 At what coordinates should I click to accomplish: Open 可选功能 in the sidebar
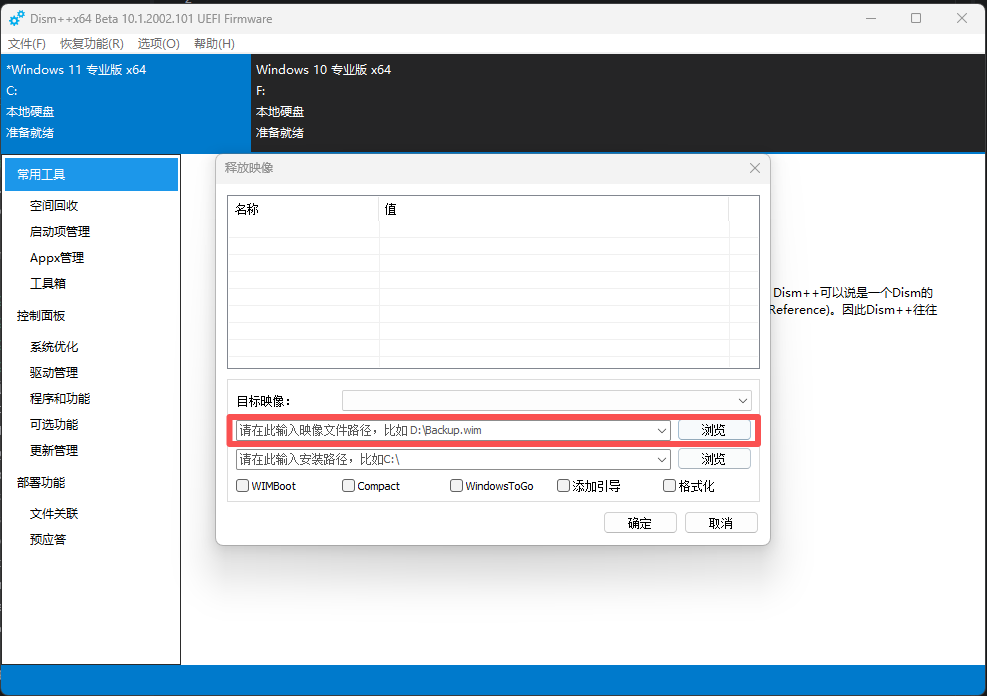click(x=54, y=425)
